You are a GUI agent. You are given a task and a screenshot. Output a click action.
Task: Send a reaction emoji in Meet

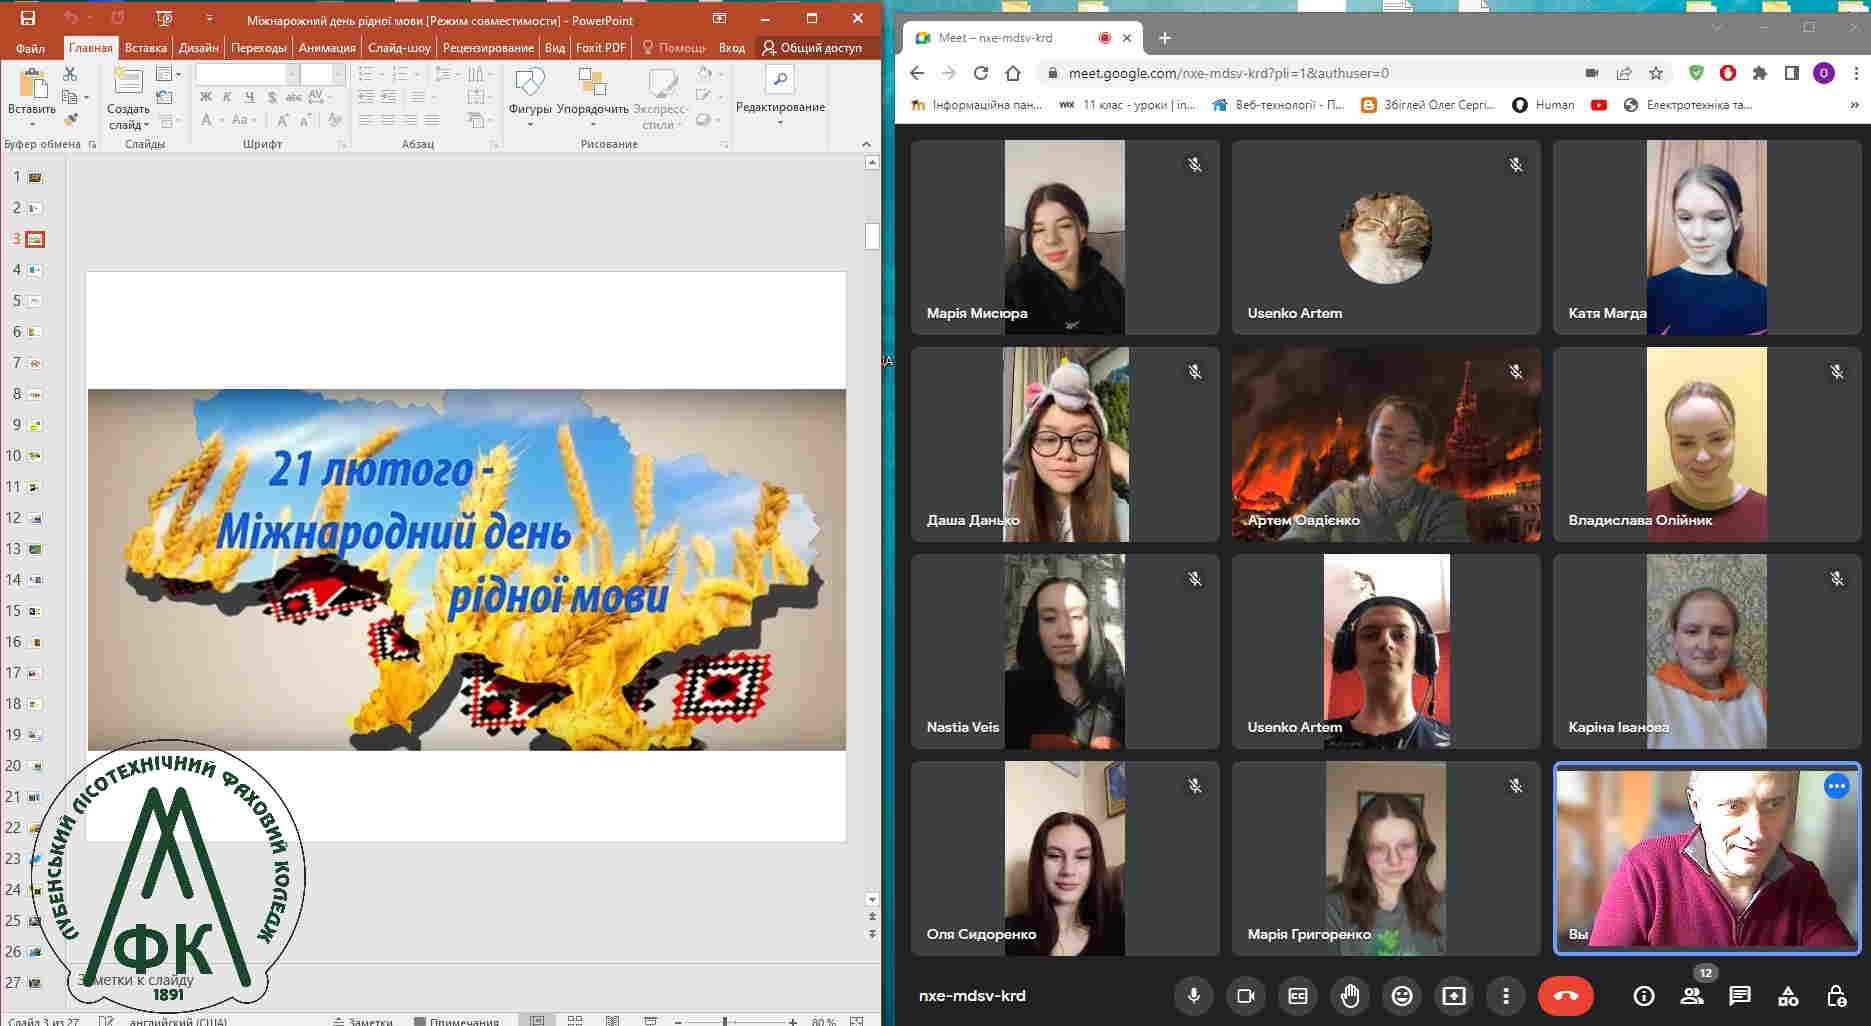pyautogui.click(x=1402, y=996)
